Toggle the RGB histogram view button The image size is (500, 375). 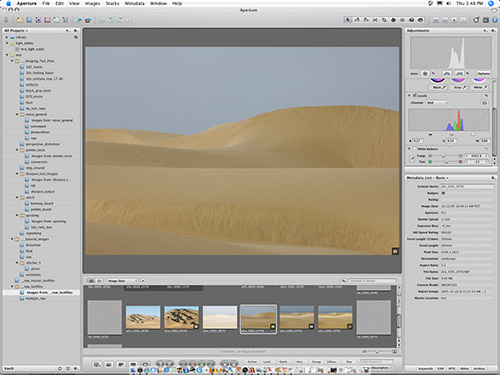459,73
